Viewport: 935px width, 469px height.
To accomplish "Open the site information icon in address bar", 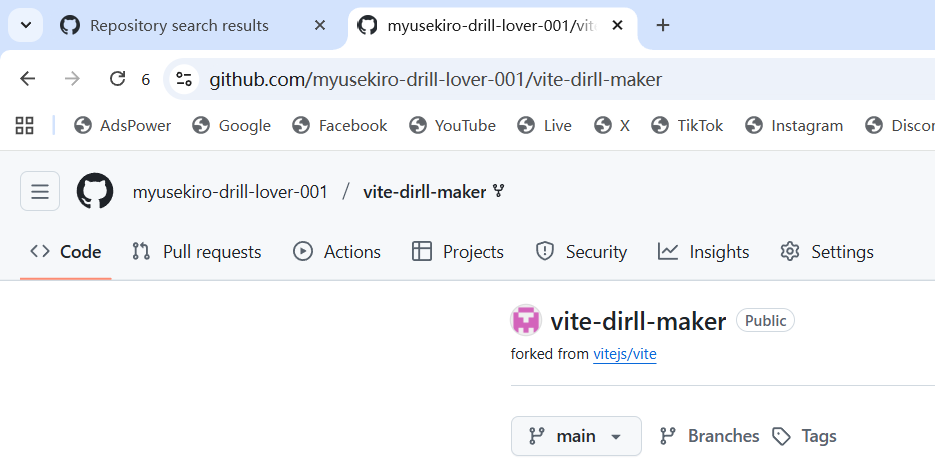I will click(182, 79).
